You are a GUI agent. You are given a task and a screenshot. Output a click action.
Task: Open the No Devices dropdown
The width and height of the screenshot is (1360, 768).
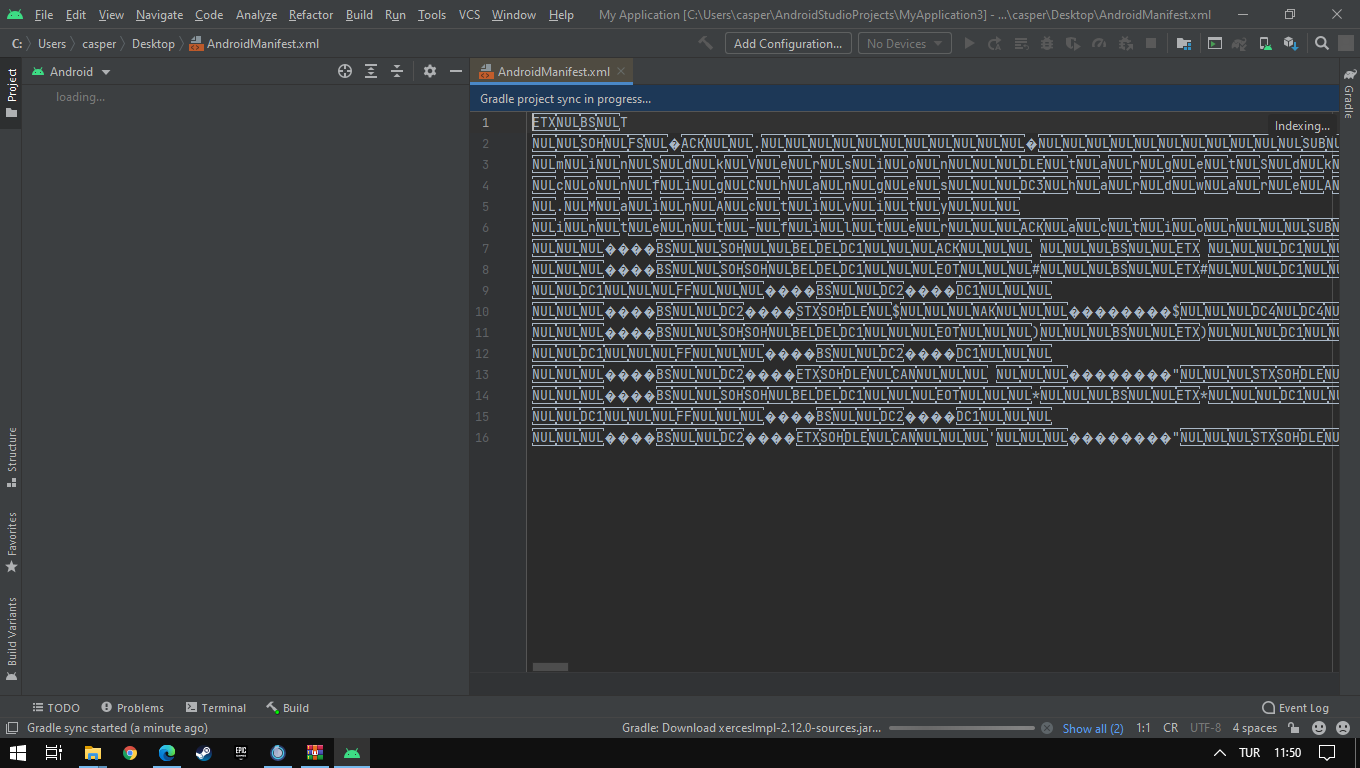[x=904, y=44]
